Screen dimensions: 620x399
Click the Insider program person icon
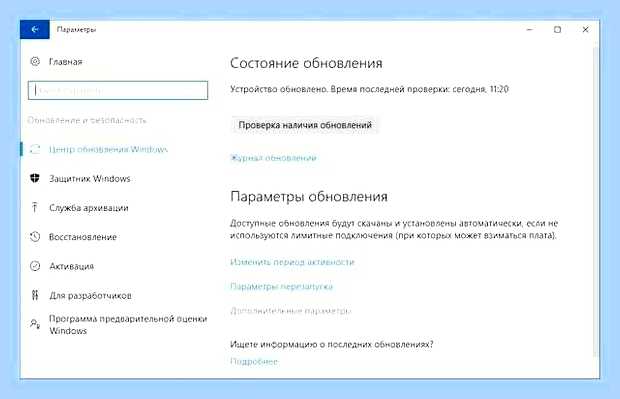(x=35, y=324)
